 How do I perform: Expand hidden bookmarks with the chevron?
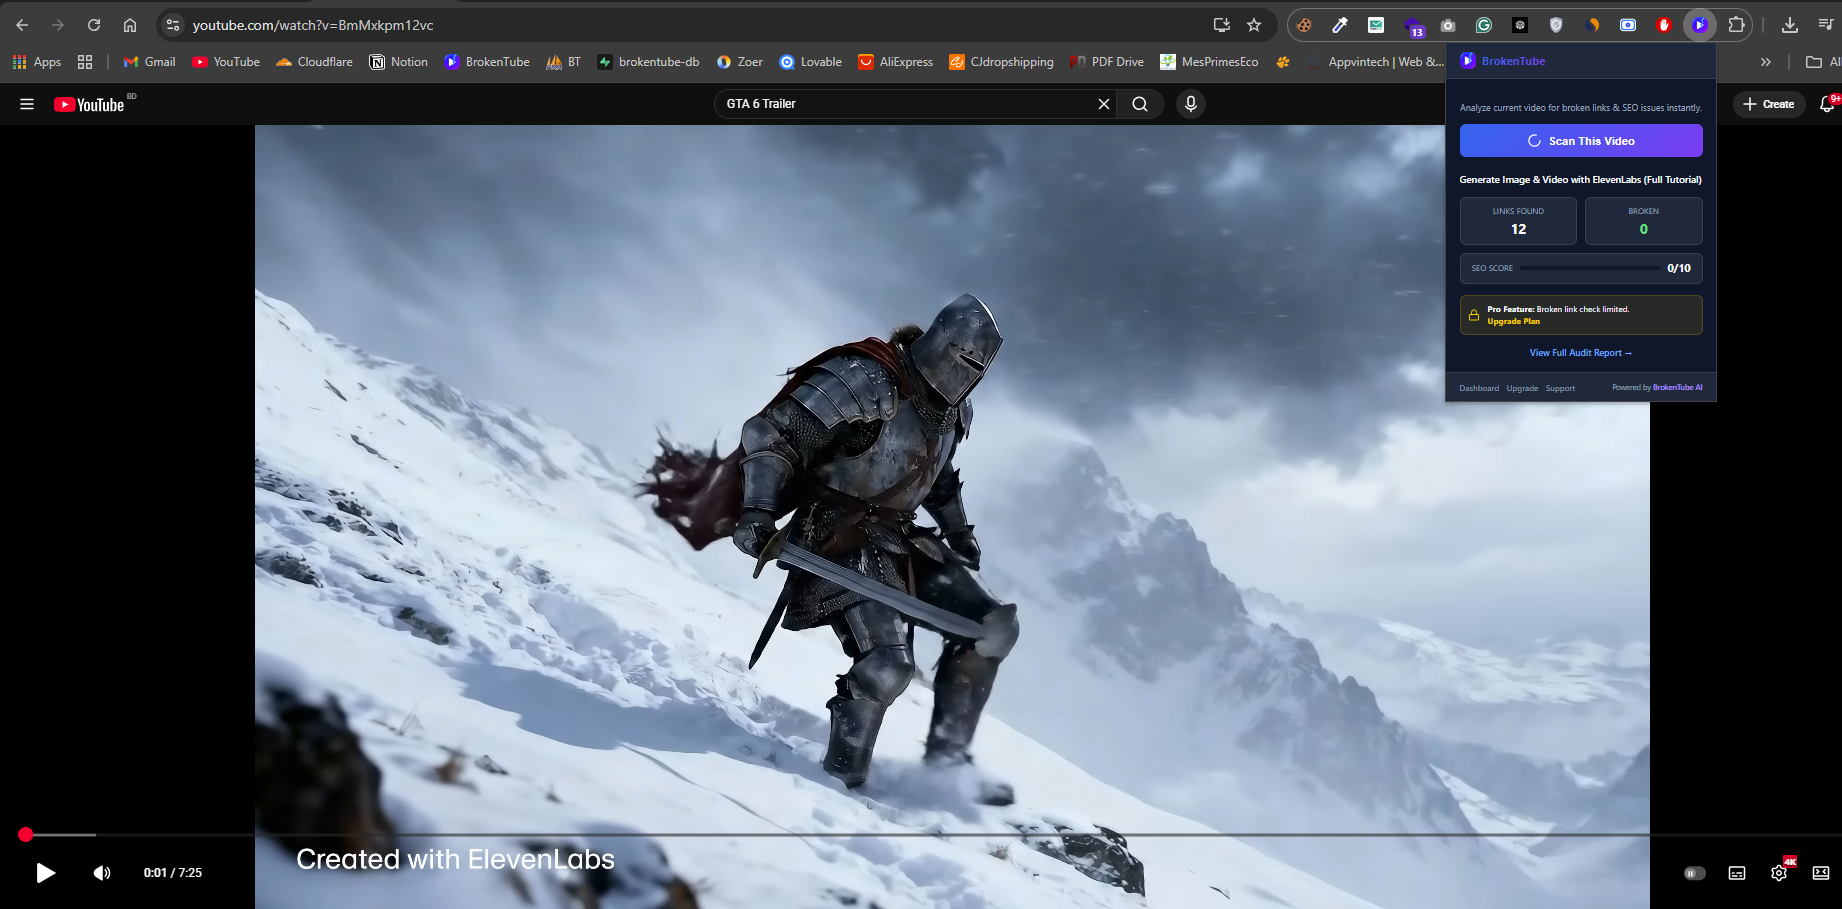tap(1765, 61)
